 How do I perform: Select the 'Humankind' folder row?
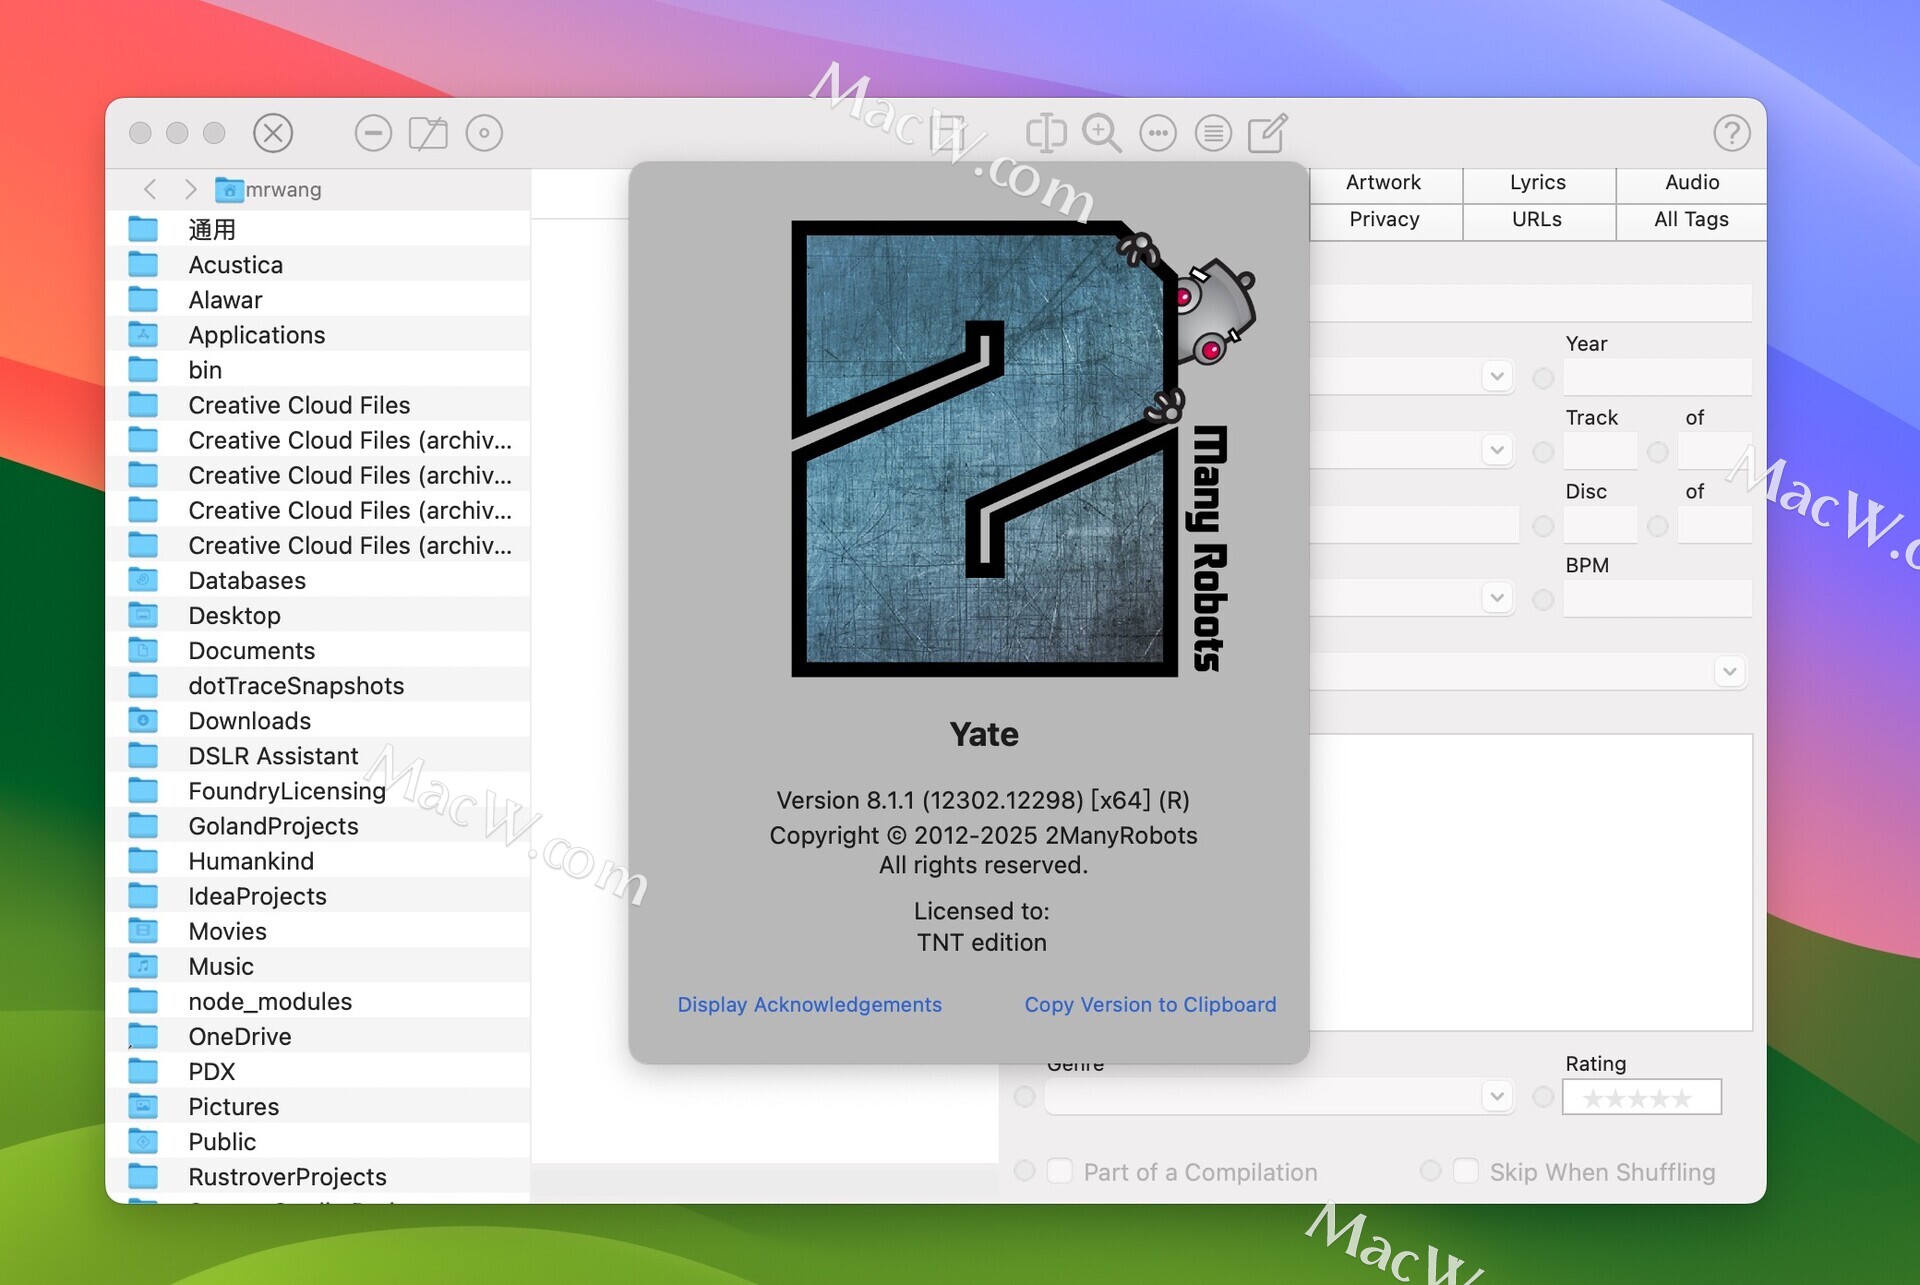pos(318,861)
